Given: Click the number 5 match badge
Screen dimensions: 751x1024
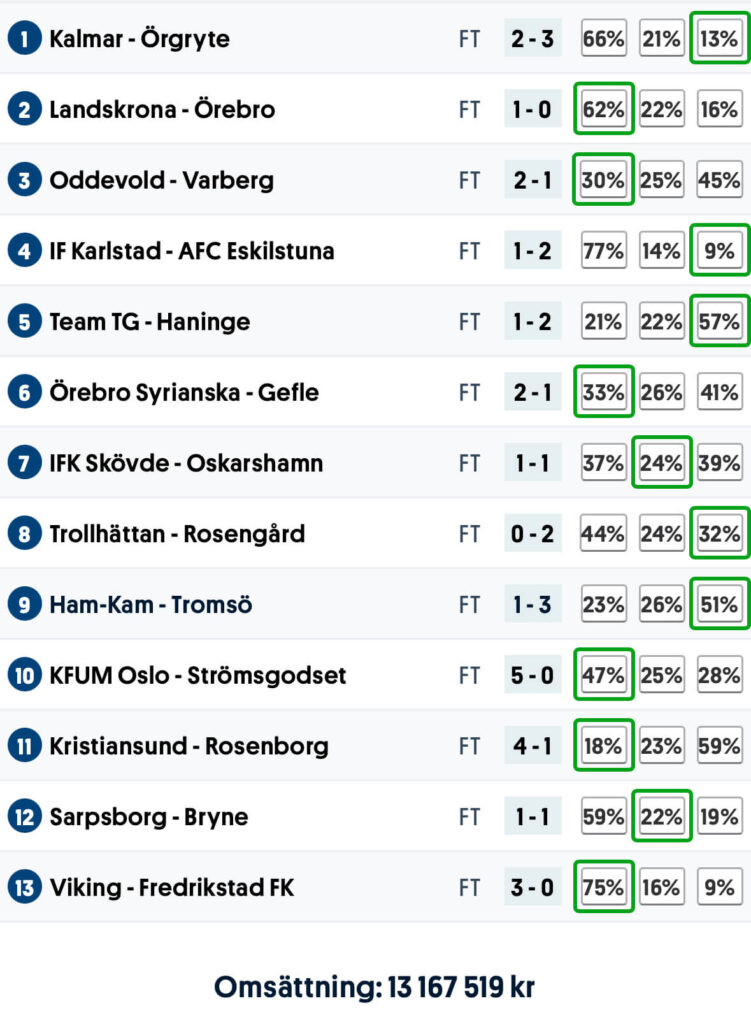Looking at the screenshot, I should pos(23,322).
